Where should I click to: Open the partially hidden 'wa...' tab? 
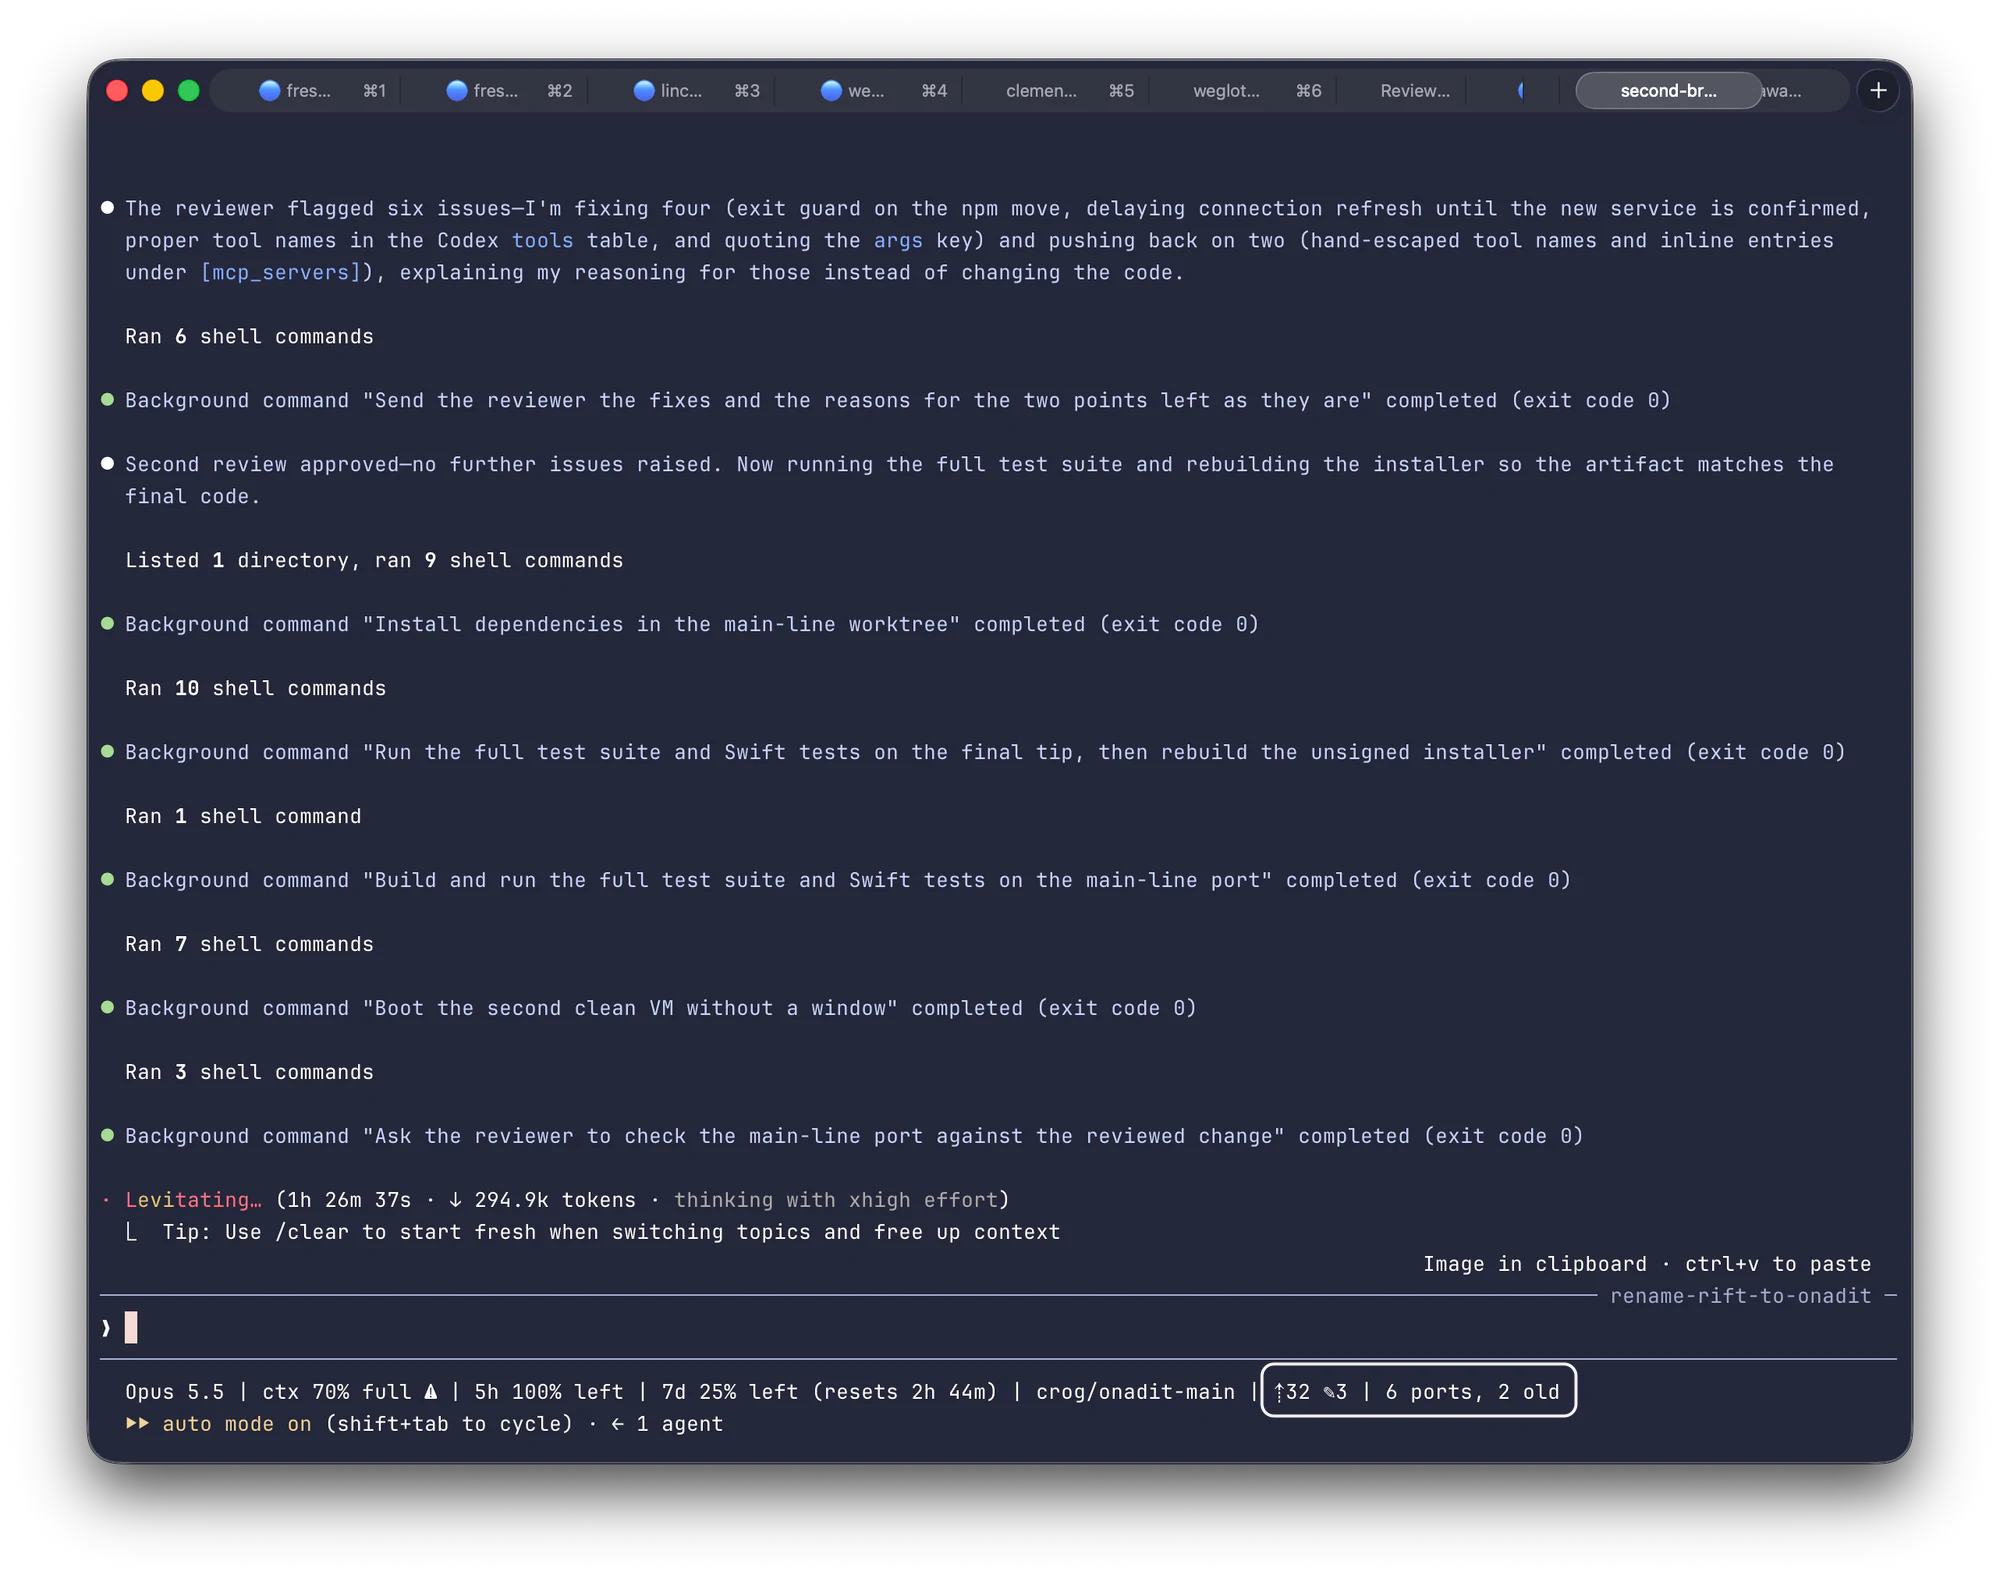[1784, 91]
